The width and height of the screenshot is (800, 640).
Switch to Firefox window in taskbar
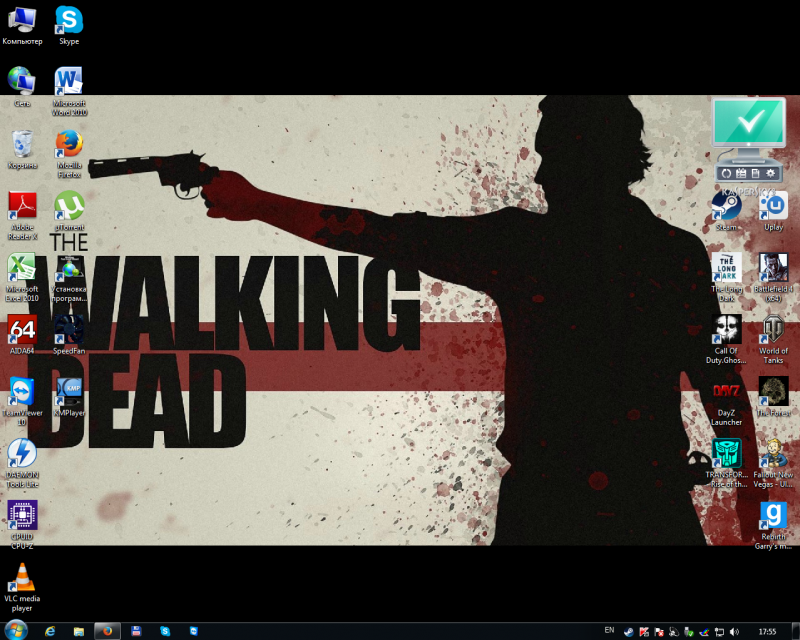[107, 631]
